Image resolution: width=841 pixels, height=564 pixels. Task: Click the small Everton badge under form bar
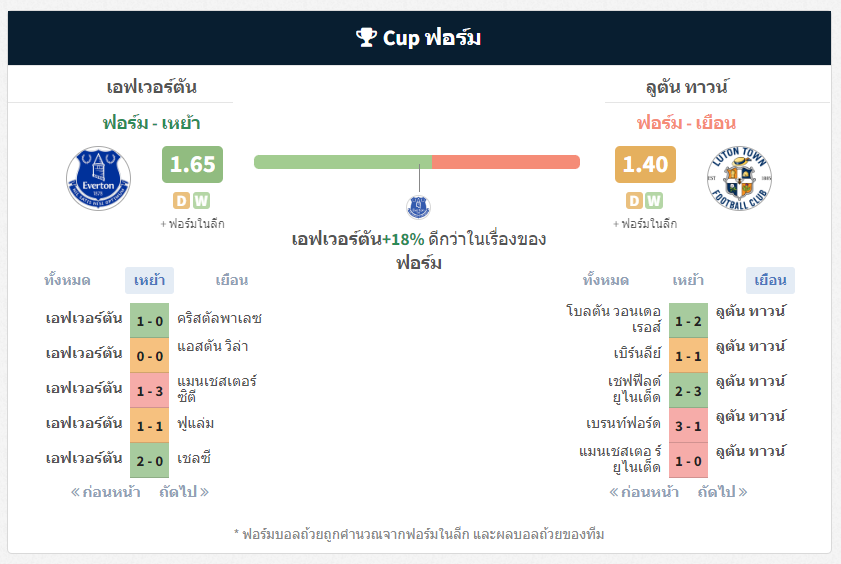(x=418, y=207)
